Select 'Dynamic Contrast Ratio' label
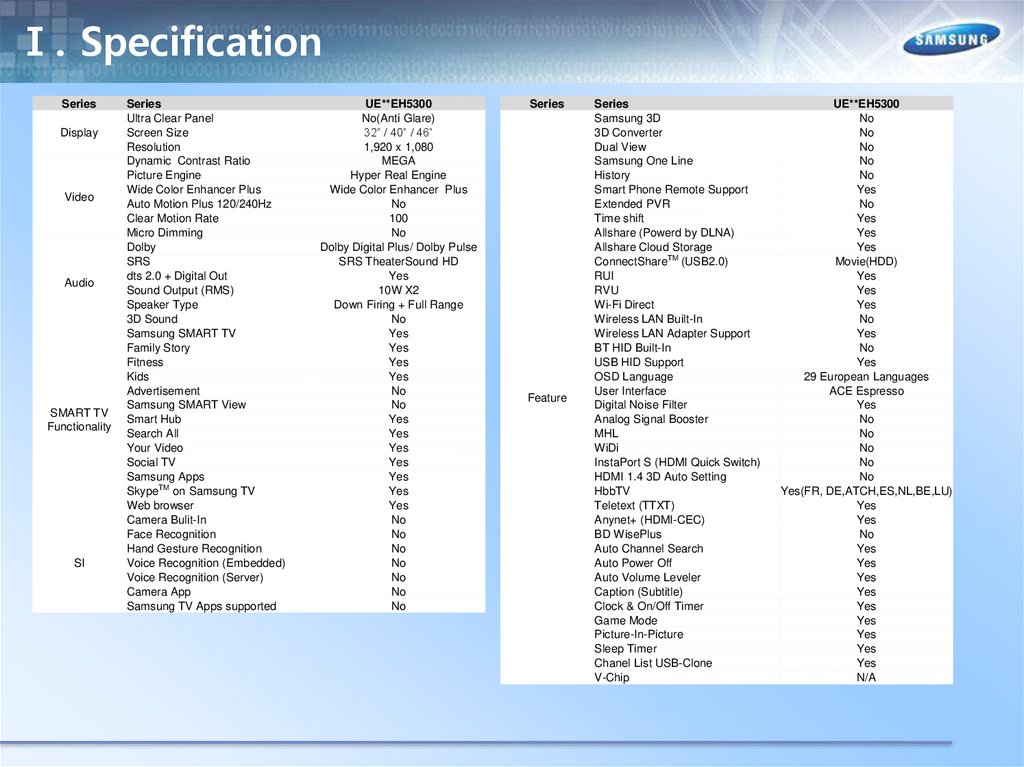Image resolution: width=1024 pixels, height=767 pixels. point(188,161)
